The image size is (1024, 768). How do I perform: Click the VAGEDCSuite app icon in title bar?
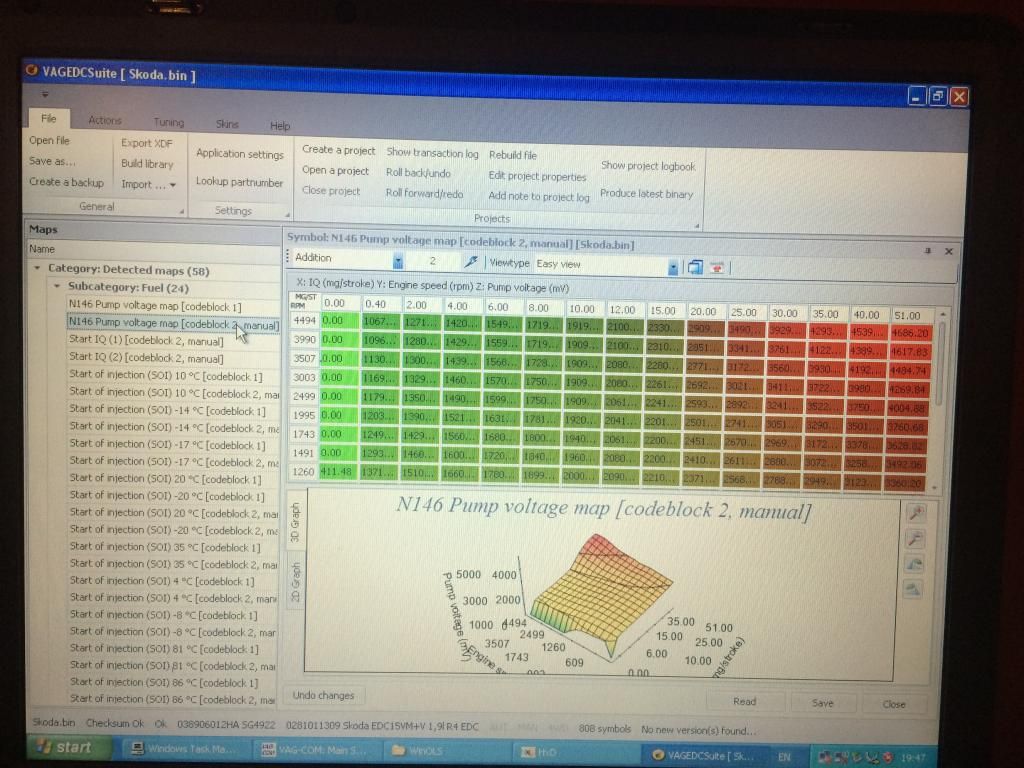pyautogui.click(x=31, y=70)
